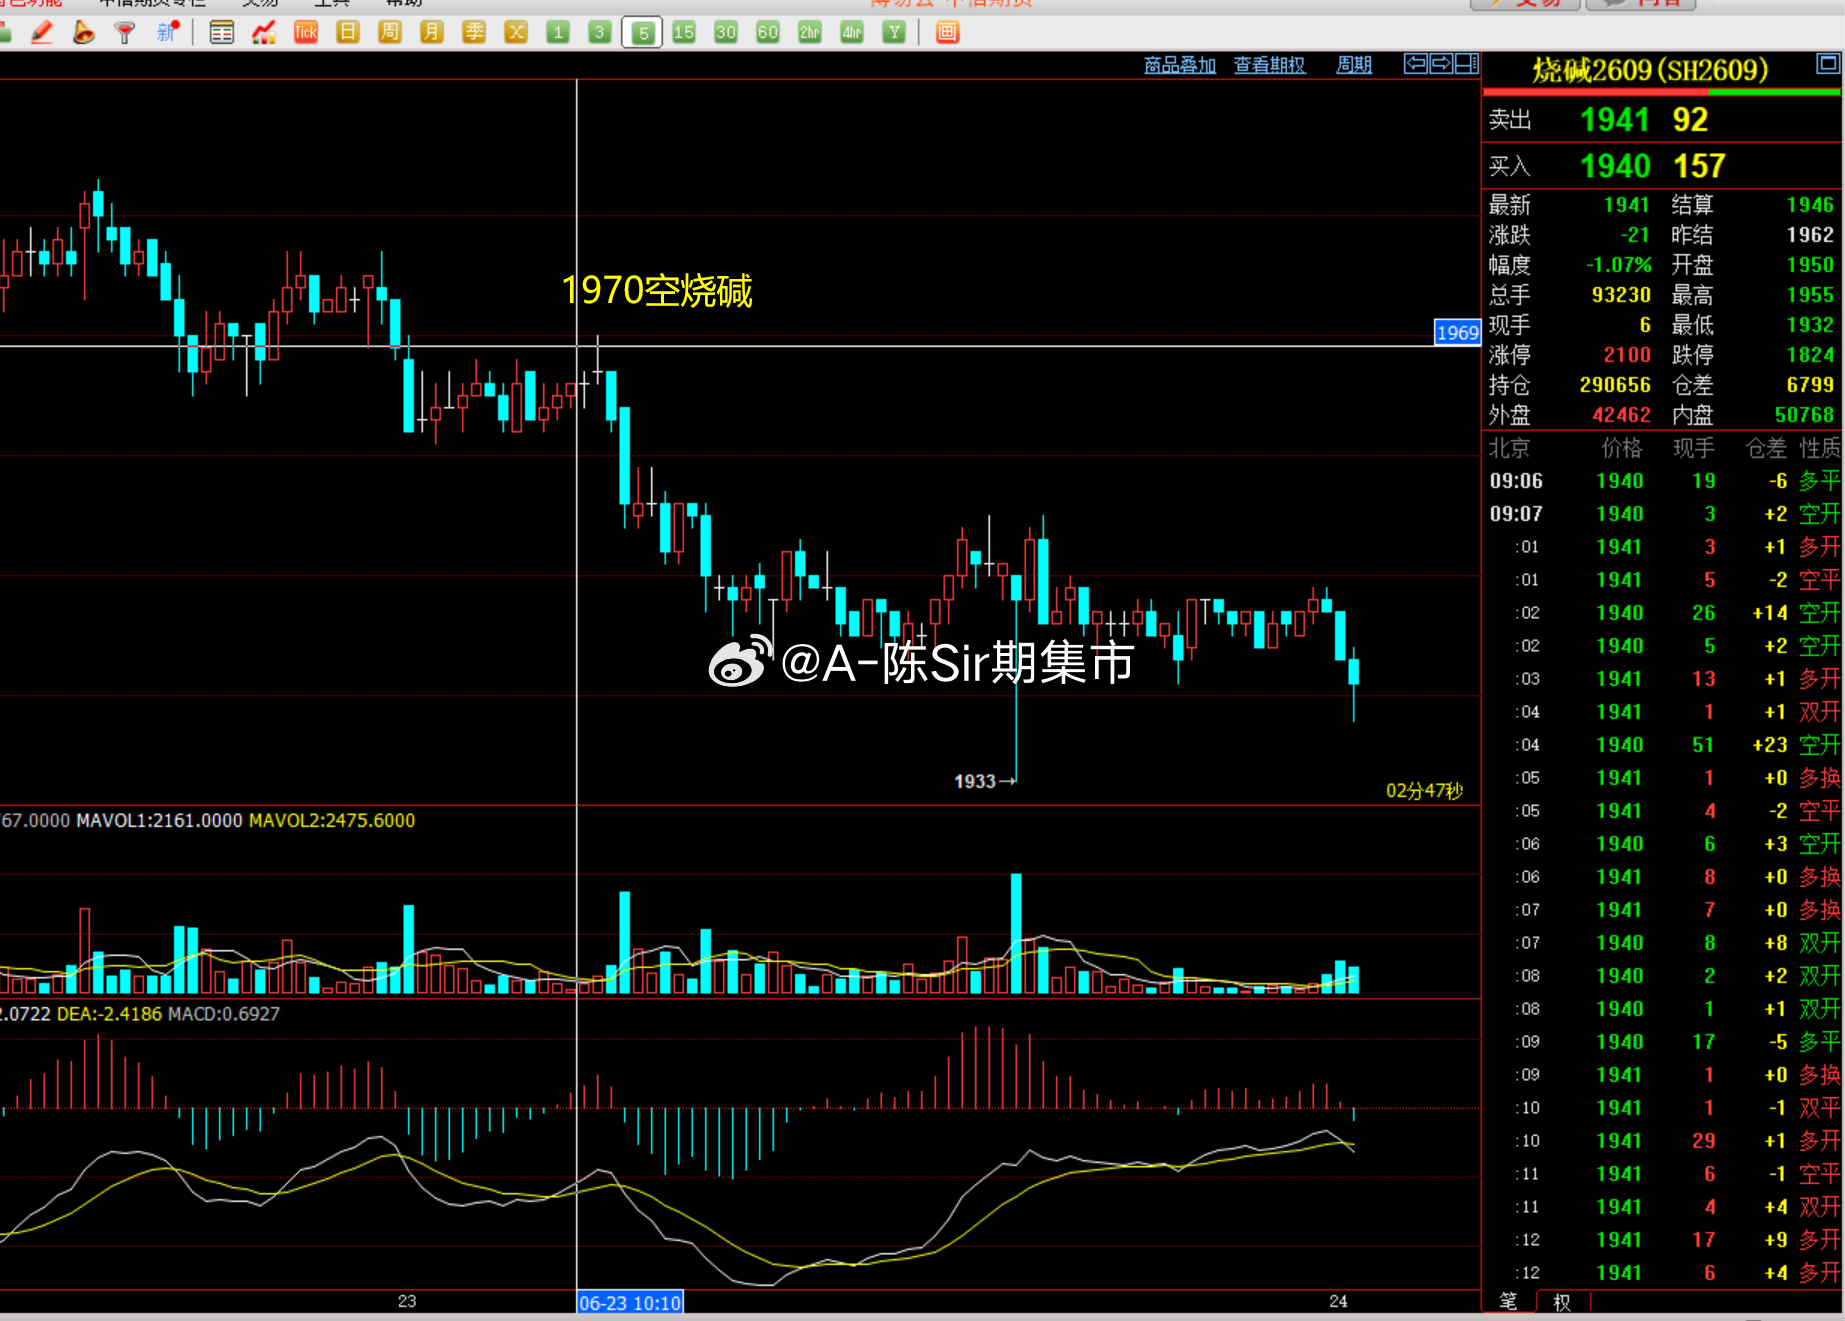Switch to 4hr chart period
1845x1321 pixels.
coord(852,32)
